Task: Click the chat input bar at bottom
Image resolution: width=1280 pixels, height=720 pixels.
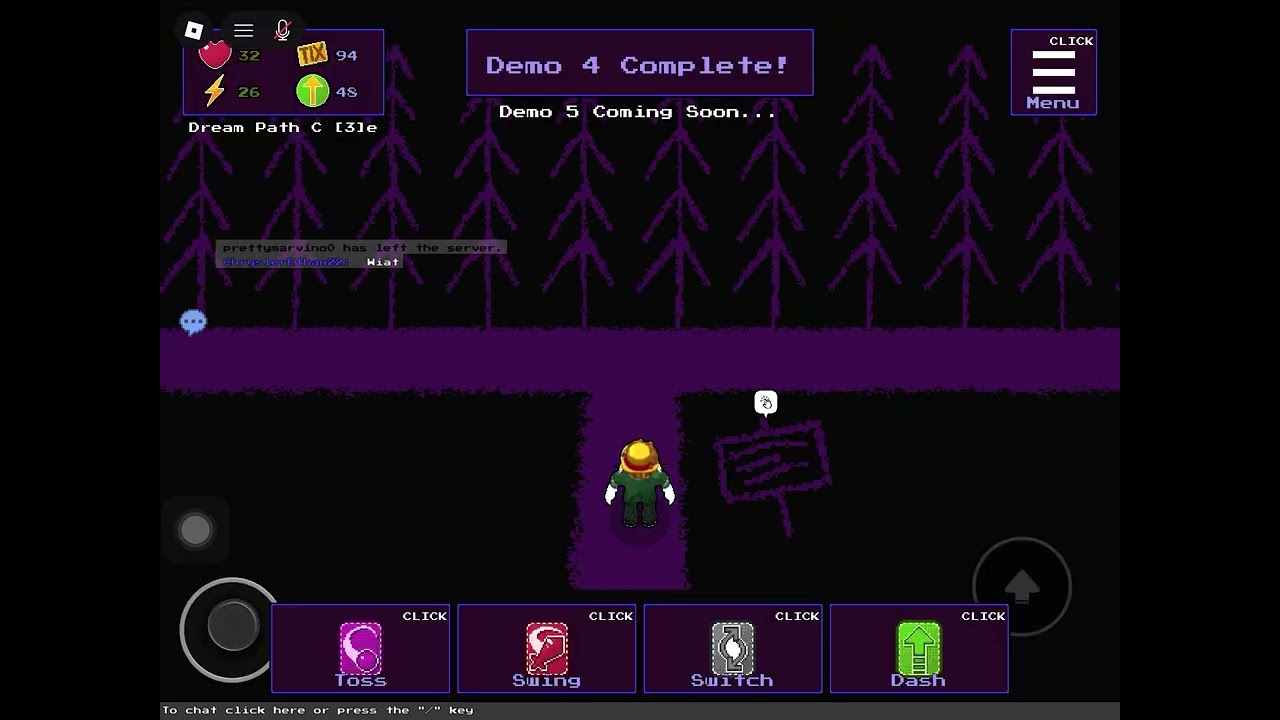Action: coord(640,710)
